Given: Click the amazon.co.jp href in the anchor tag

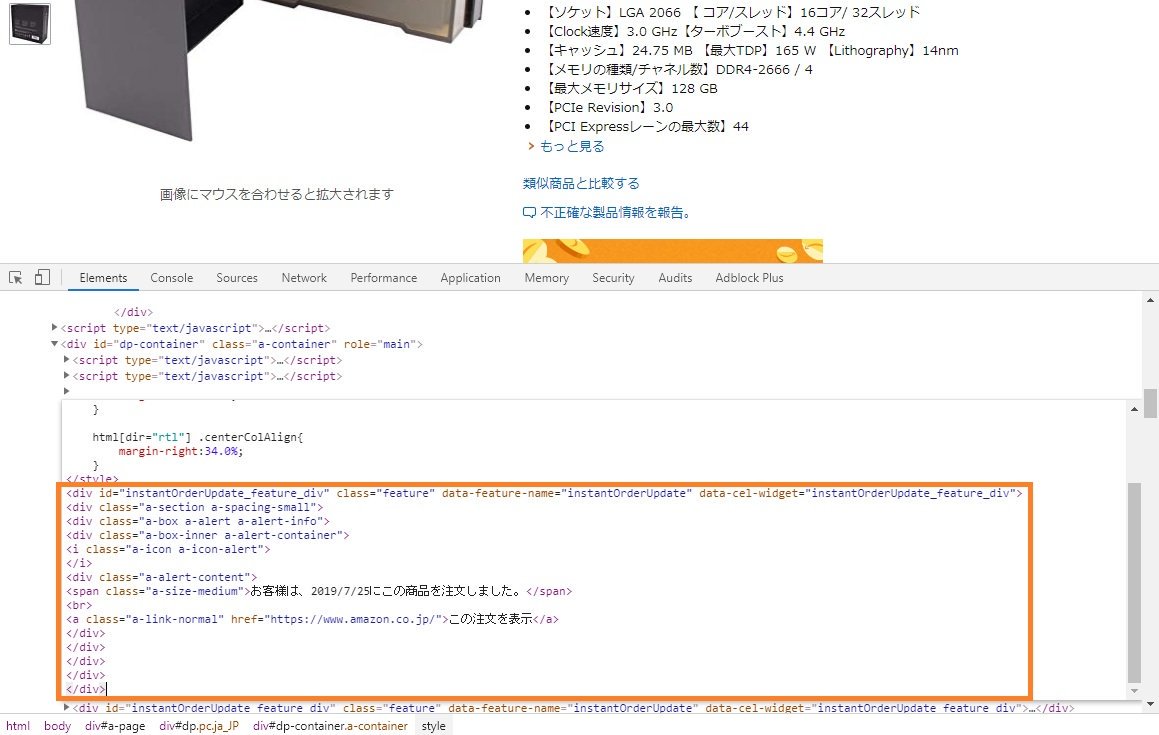Looking at the screenshot, I should pos(356,619).
